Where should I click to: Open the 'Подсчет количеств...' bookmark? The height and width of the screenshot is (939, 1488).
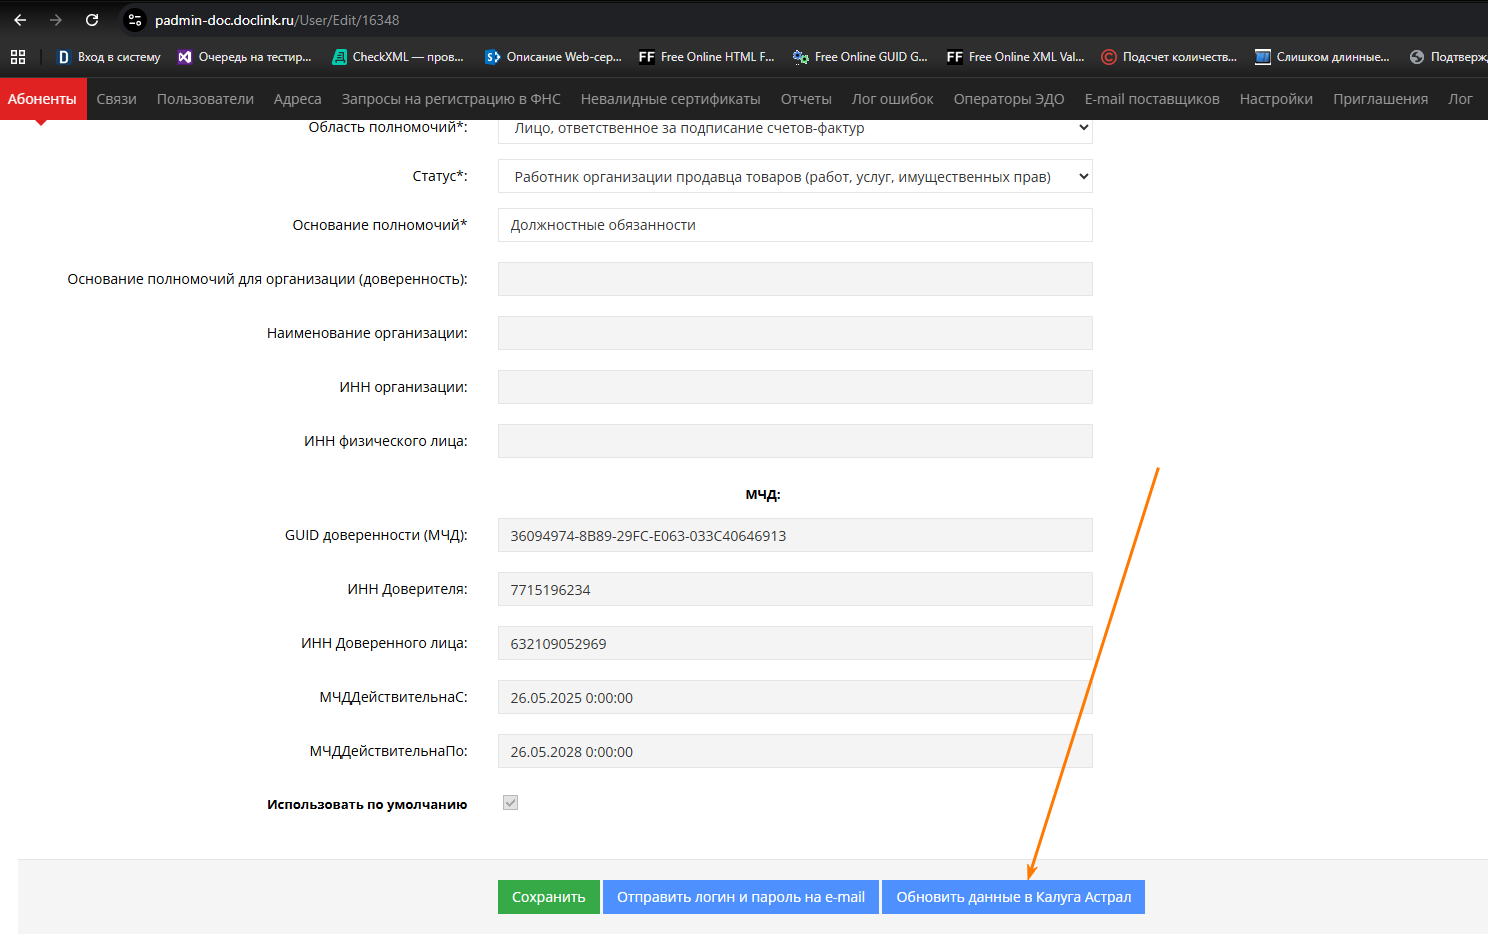coord(1169,57)
